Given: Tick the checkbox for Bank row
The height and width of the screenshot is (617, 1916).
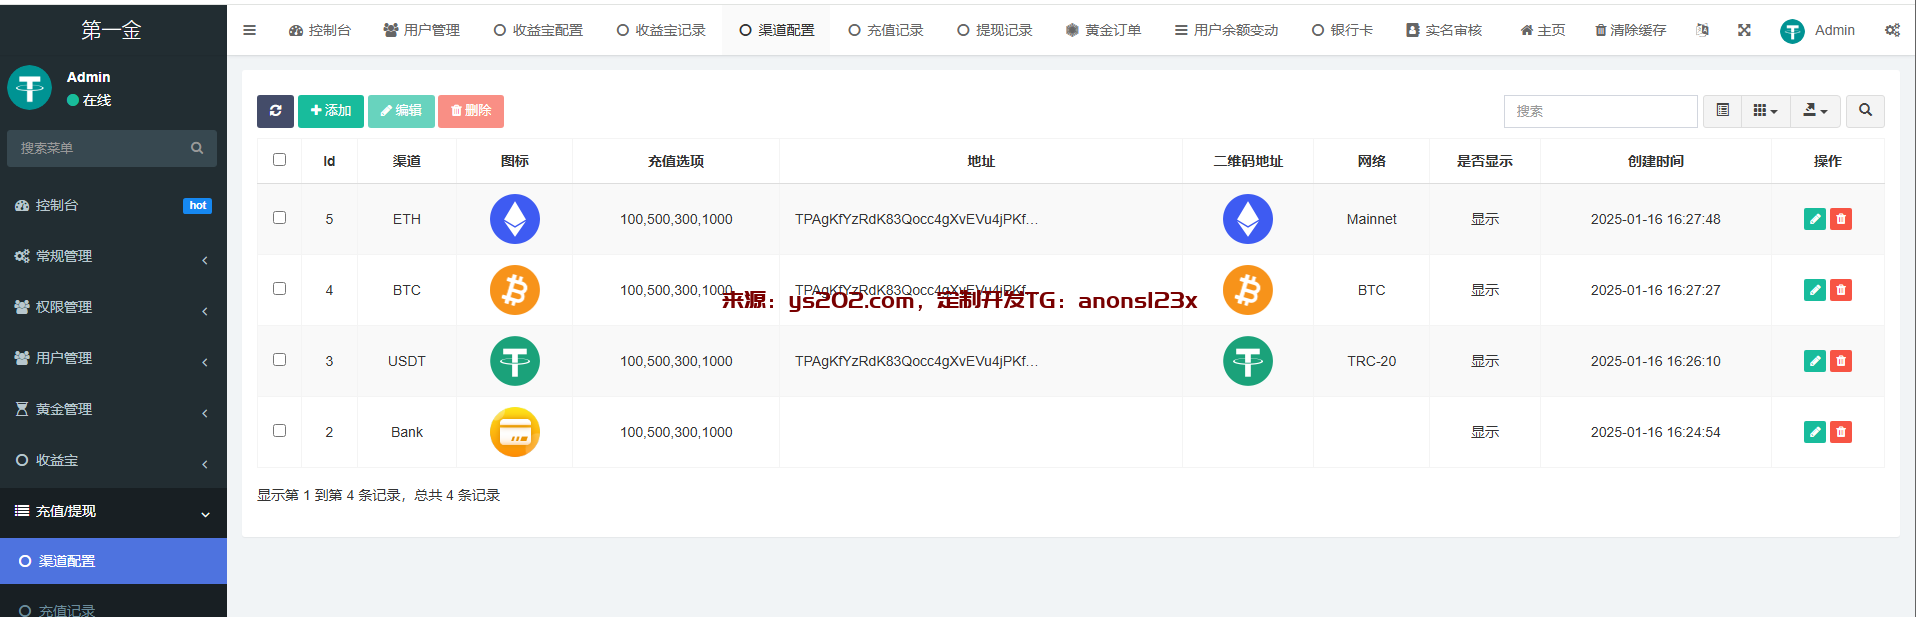Looking at the screenshot, I should pyautogui.click(x=280, y=431).
